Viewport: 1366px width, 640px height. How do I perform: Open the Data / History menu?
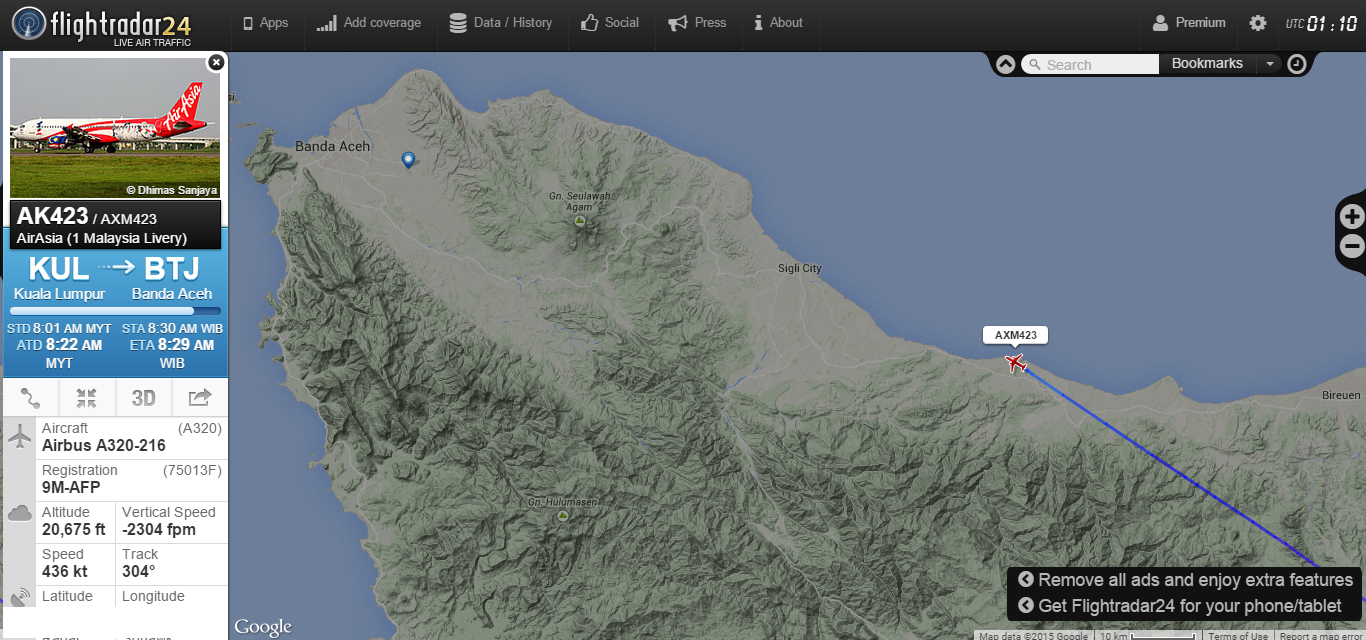pos(501,23)
